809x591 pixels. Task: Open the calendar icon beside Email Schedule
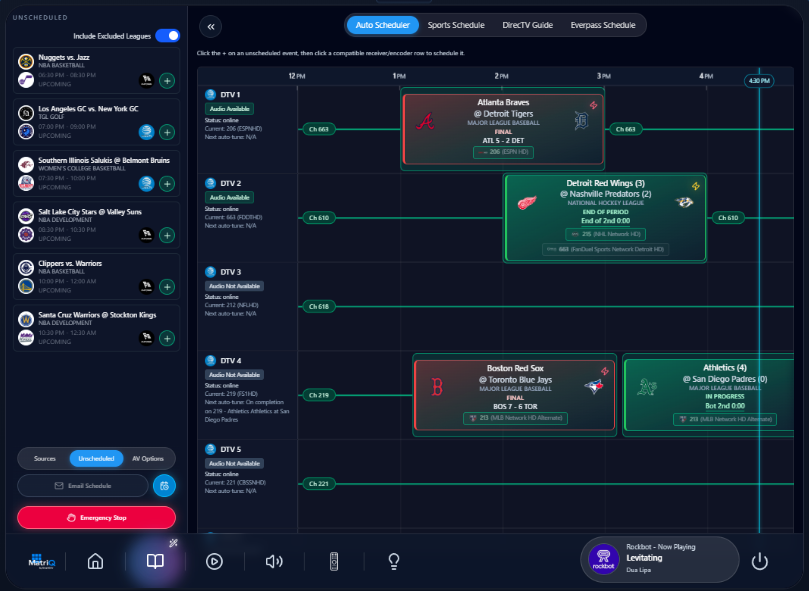pyautogui.click(x=164, y=486)
